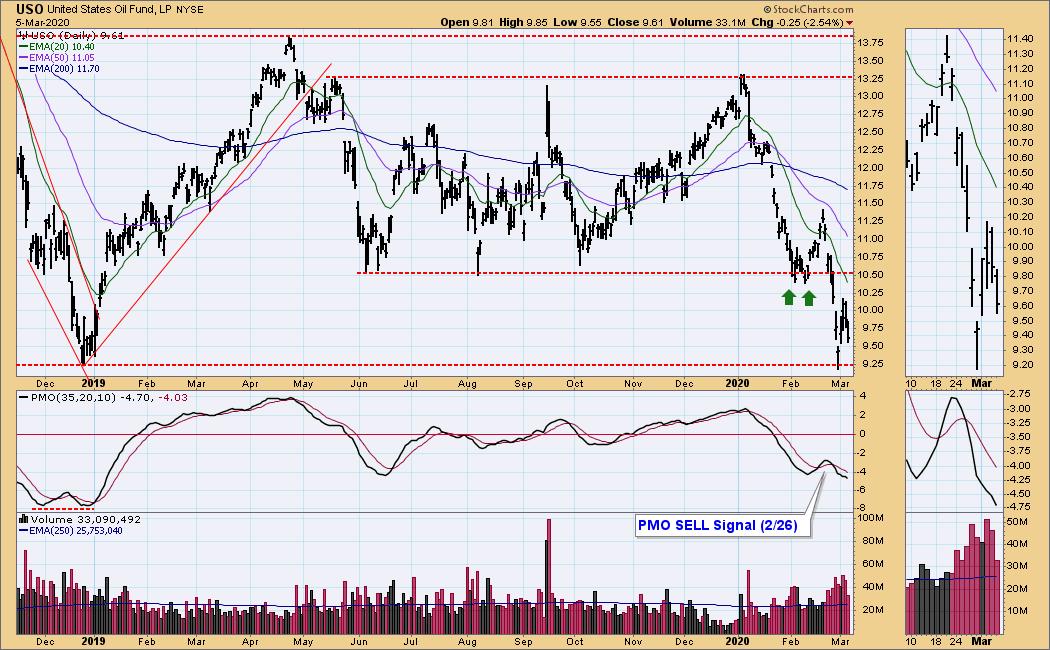Viewport: 1050px width, 650px height.
Task: Click the PMO(35,20,10) -4.70 indicator label
Action: point(92,398)
